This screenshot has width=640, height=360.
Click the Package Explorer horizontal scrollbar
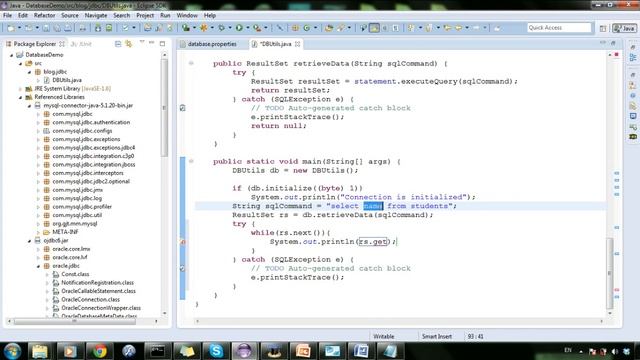tap(75, 322)
